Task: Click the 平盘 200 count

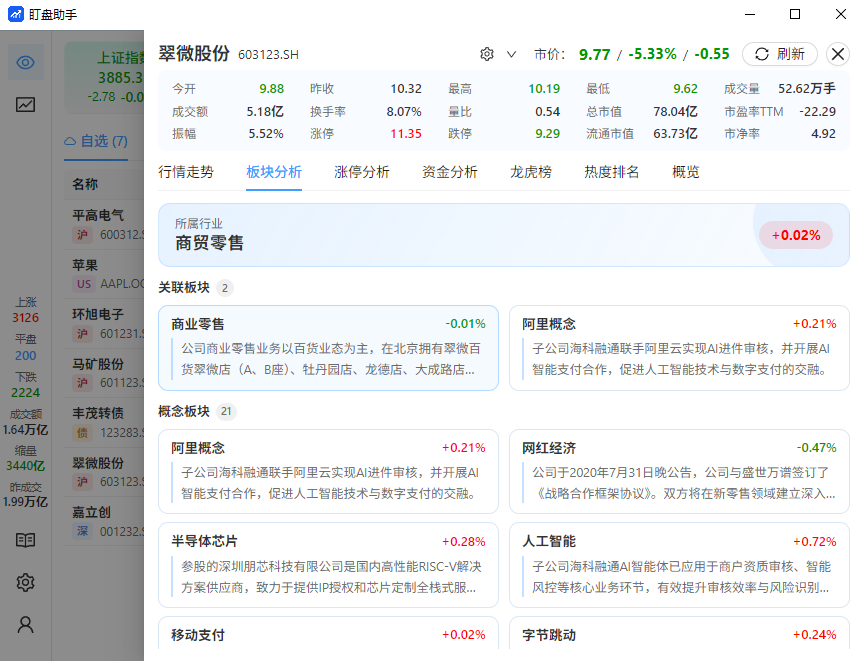Action: pyautogui.click(x=25, y=348)
